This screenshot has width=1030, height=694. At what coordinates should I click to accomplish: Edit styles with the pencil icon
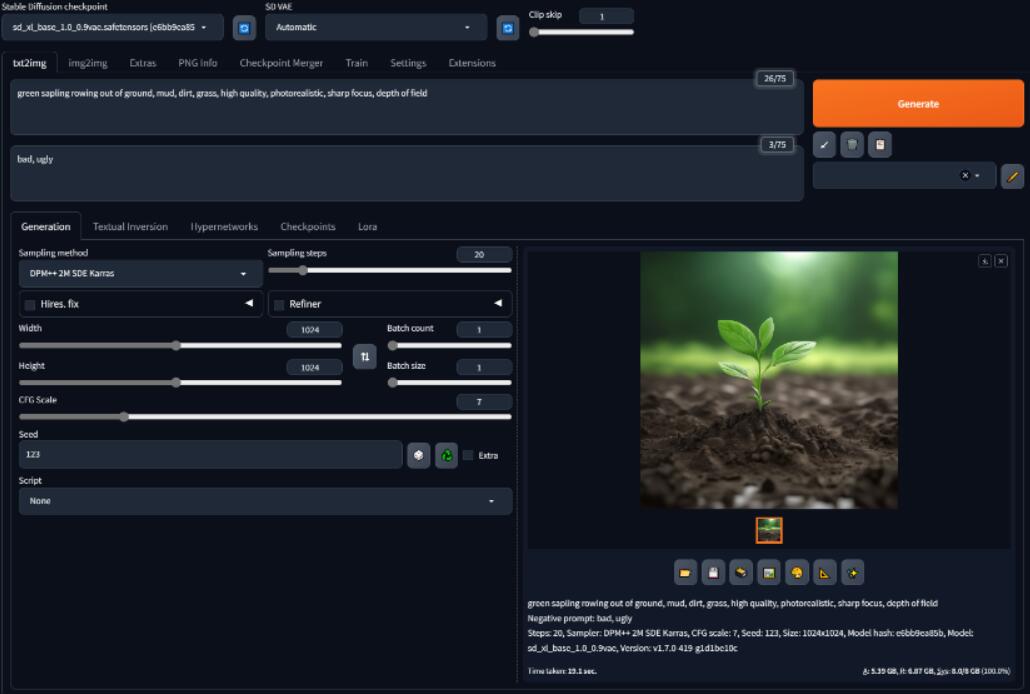point(1012,176)
